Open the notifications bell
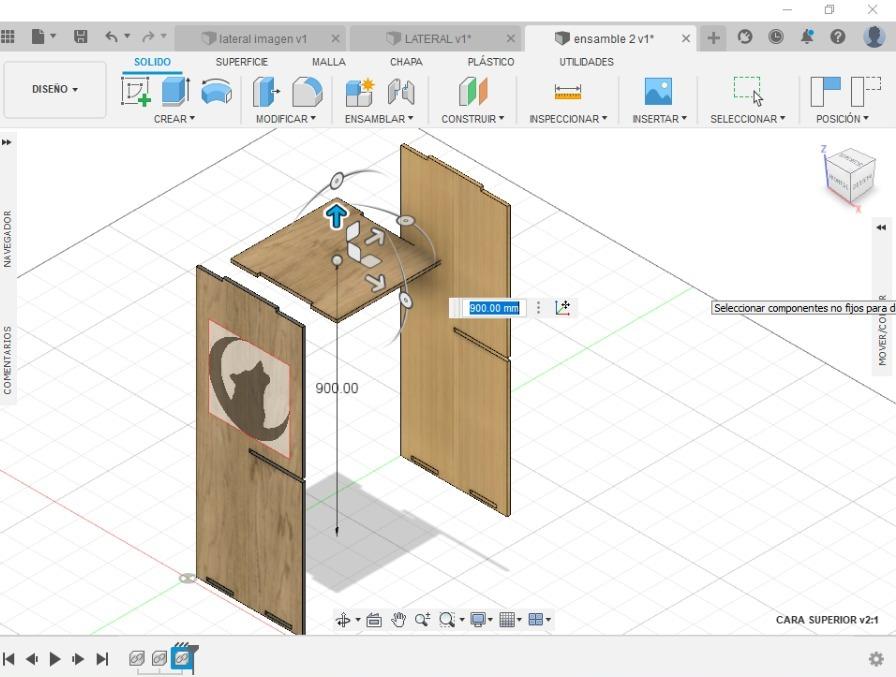 pyautogui.click(x=807, y=37)
